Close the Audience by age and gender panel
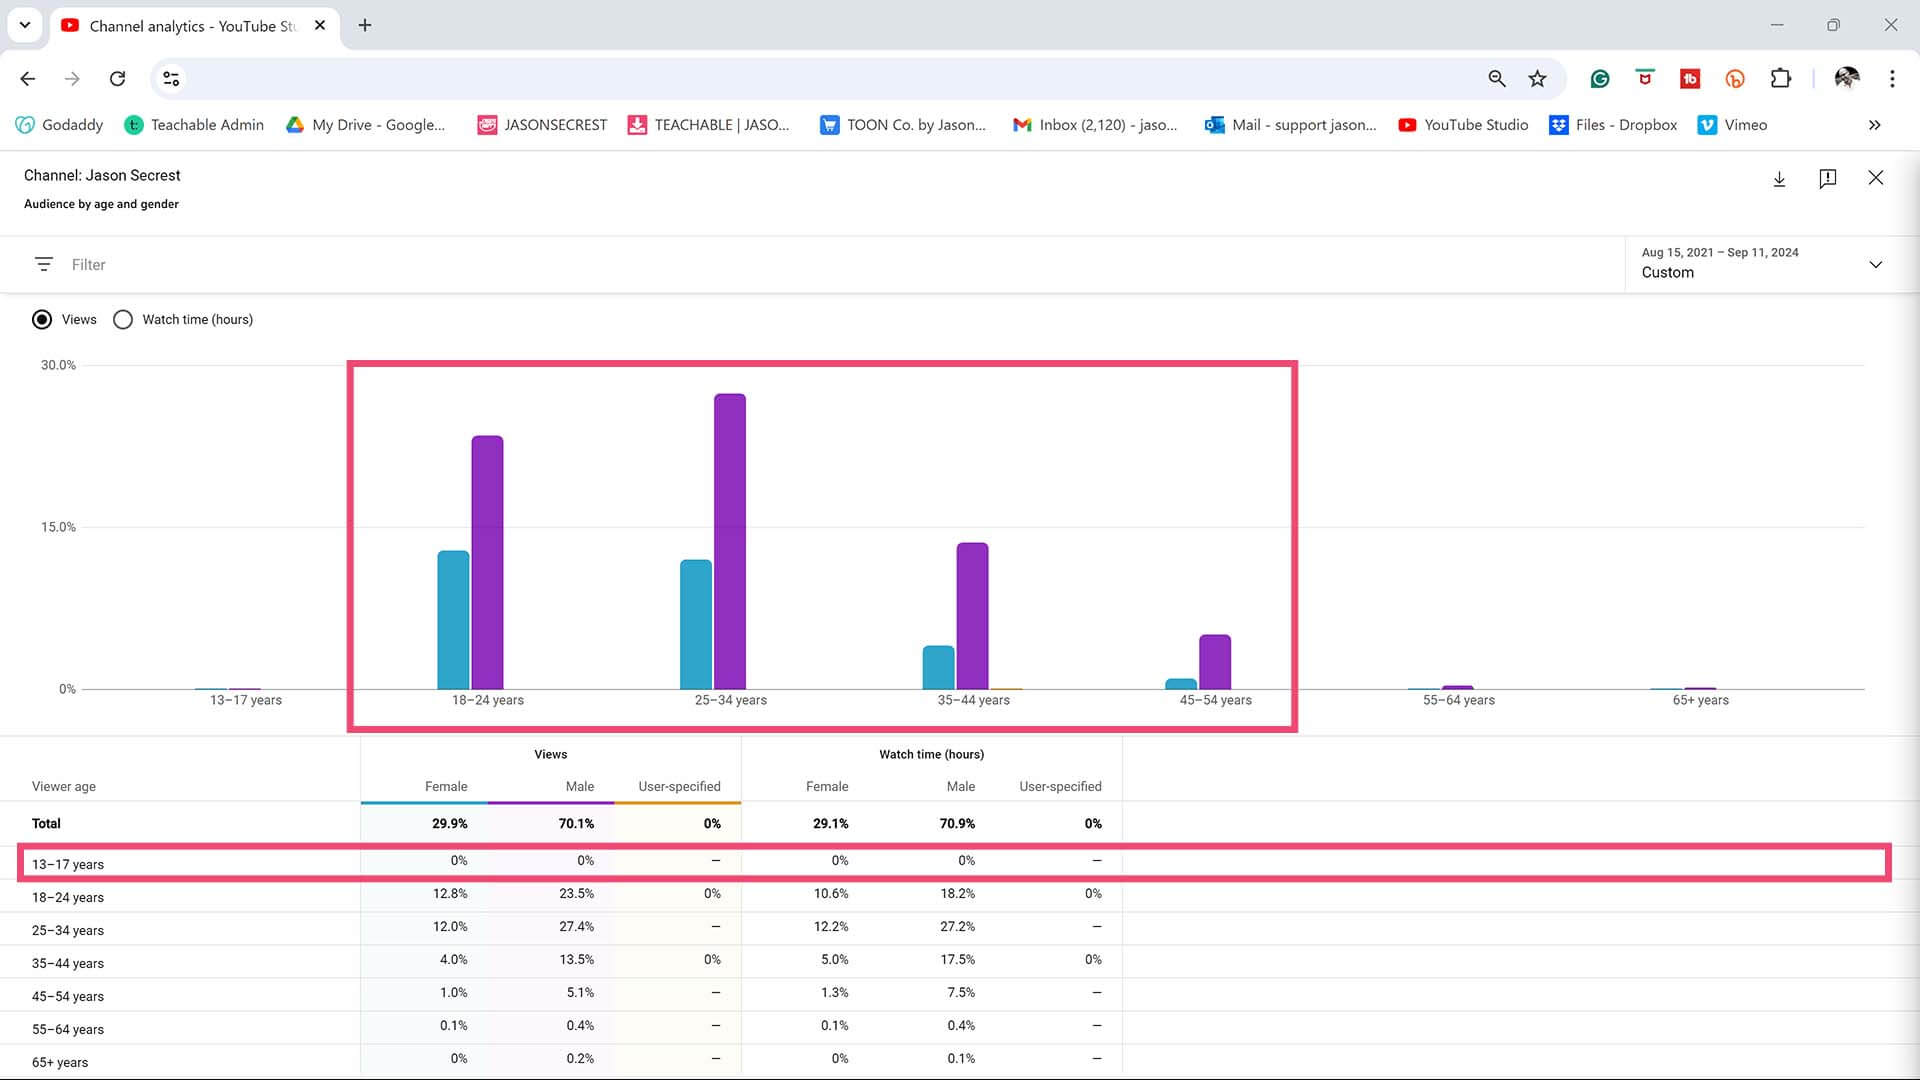This screenshot has height=1080, width=1920. [x=1875, y=178]
